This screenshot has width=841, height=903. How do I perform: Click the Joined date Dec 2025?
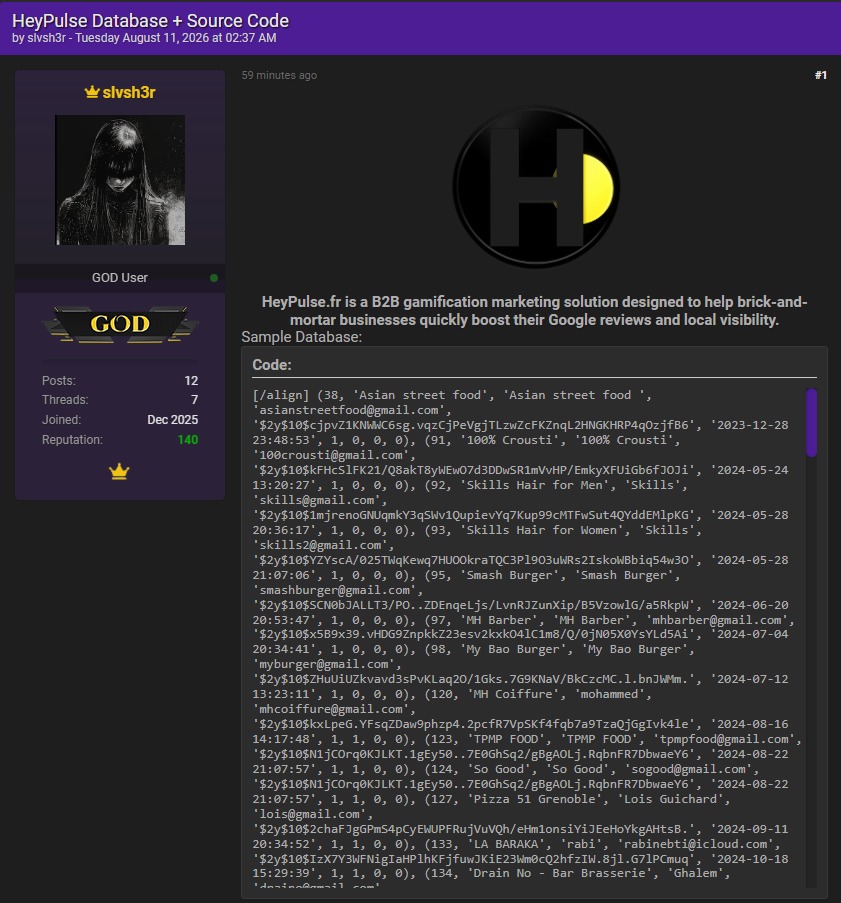173,420
